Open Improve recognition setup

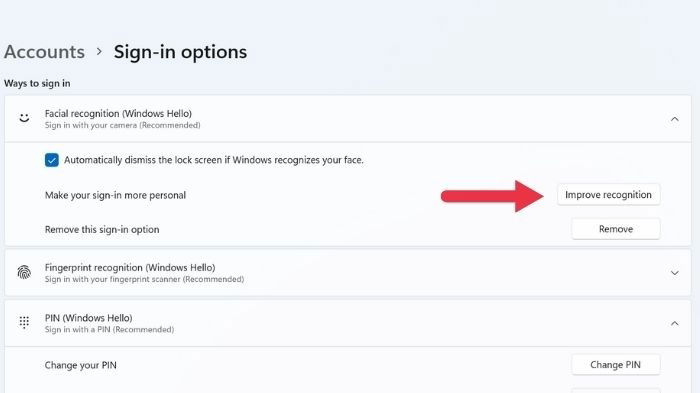tap(608, 195)
